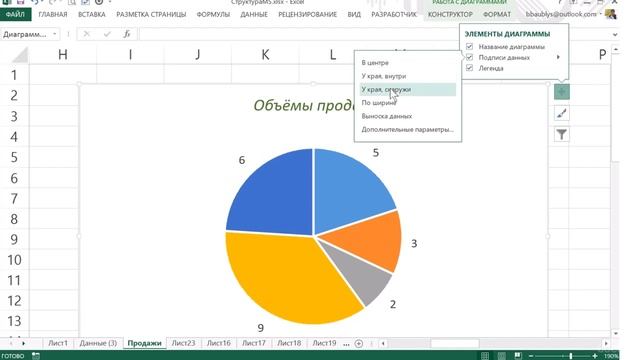Switch to the ГЛАВНАЯ ribbon tab
Screen dimensions: 640x360
53,14
